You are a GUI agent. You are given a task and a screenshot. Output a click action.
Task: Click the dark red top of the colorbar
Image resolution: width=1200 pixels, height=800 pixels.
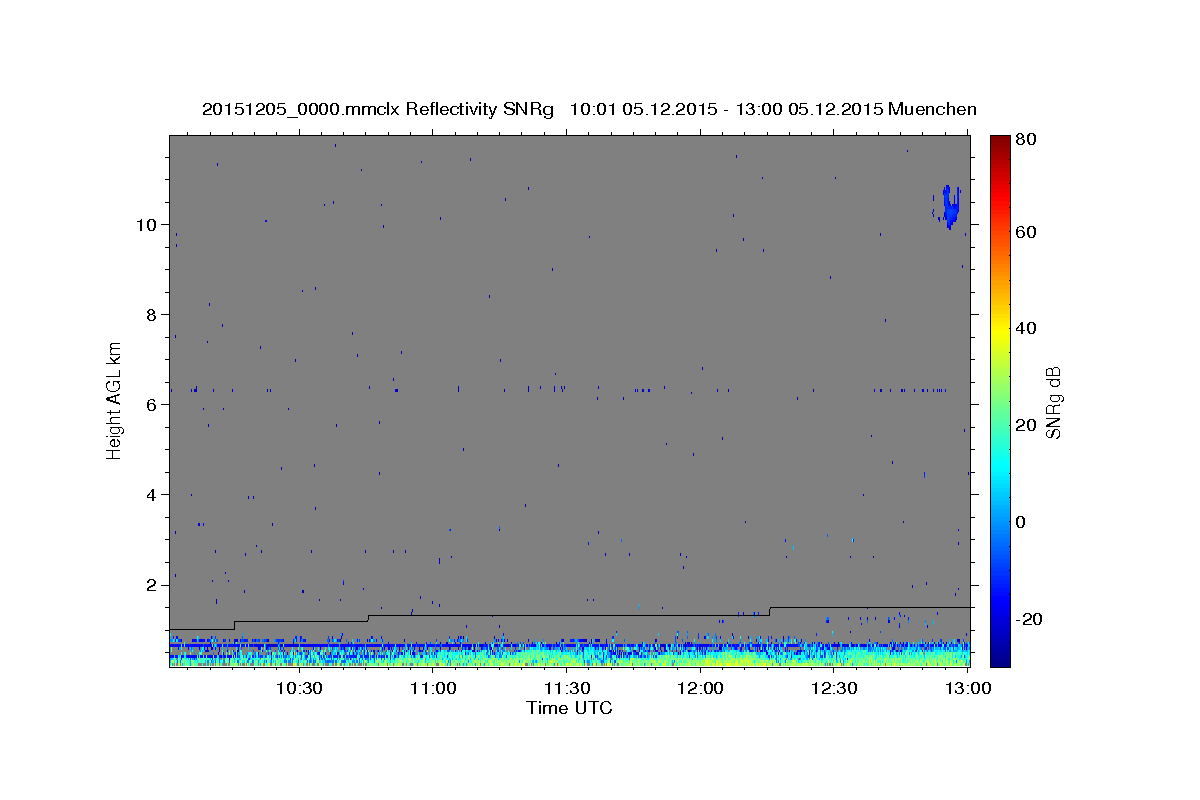point(1000,145)
